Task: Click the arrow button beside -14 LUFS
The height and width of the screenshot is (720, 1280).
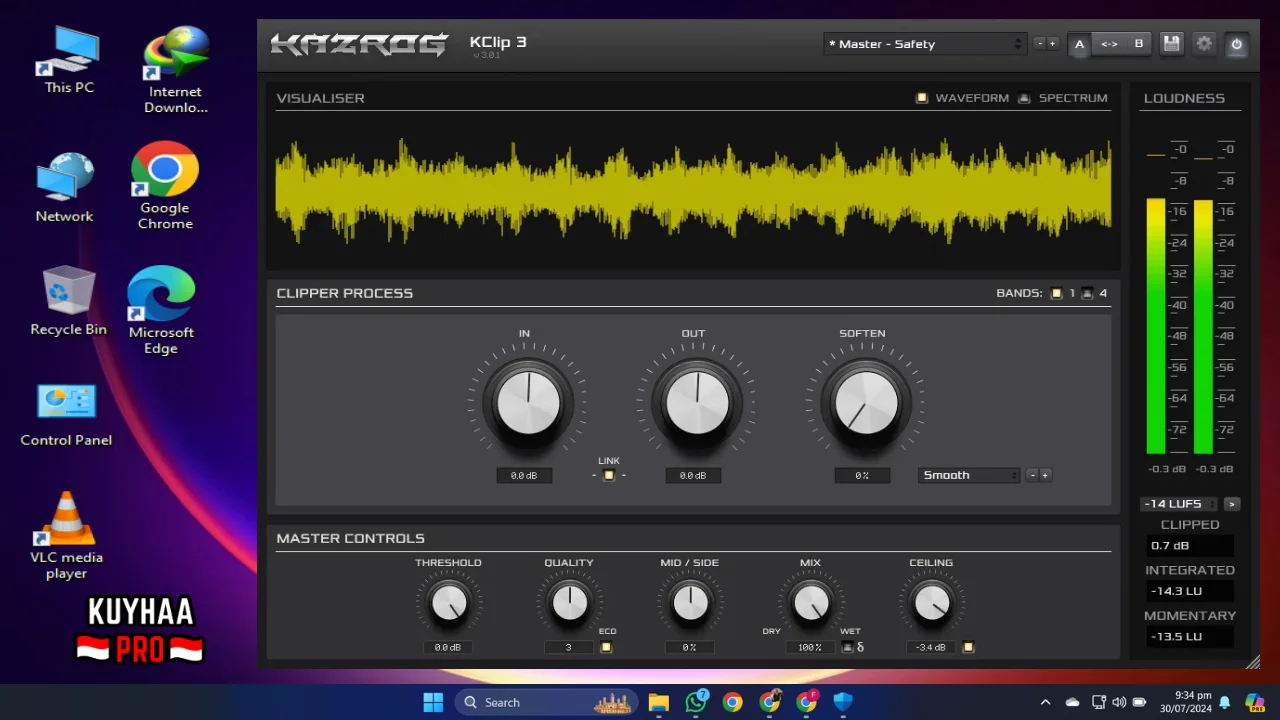Action: (1232, 504)
